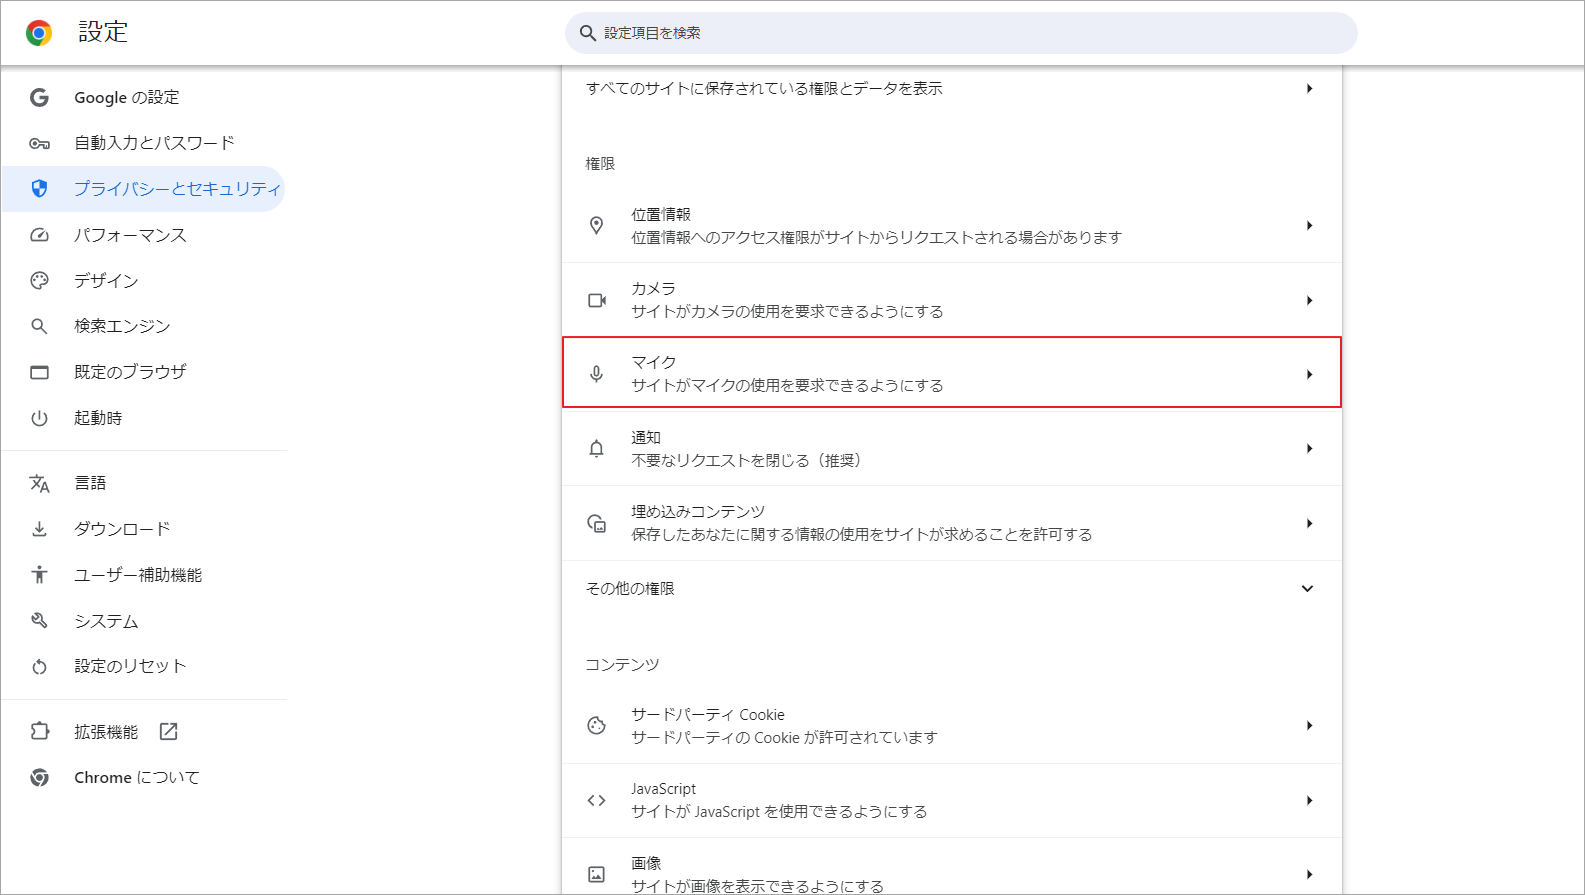Click the magnifier icon in the search bar
This screenshot has width=1585, height=895.
588,33
